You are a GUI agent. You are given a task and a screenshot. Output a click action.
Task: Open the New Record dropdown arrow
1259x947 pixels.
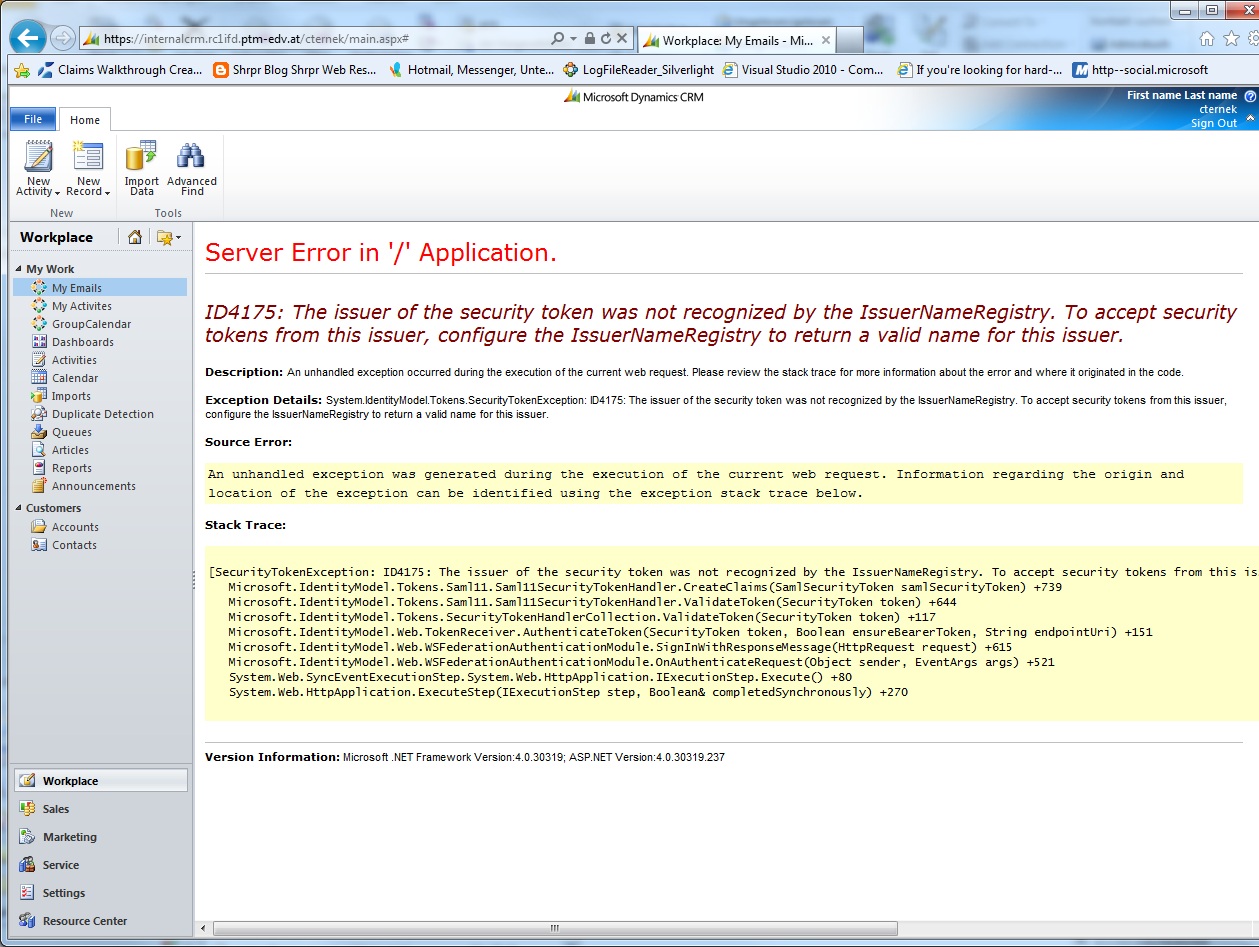pyautogui.click(x=107, y=193)
